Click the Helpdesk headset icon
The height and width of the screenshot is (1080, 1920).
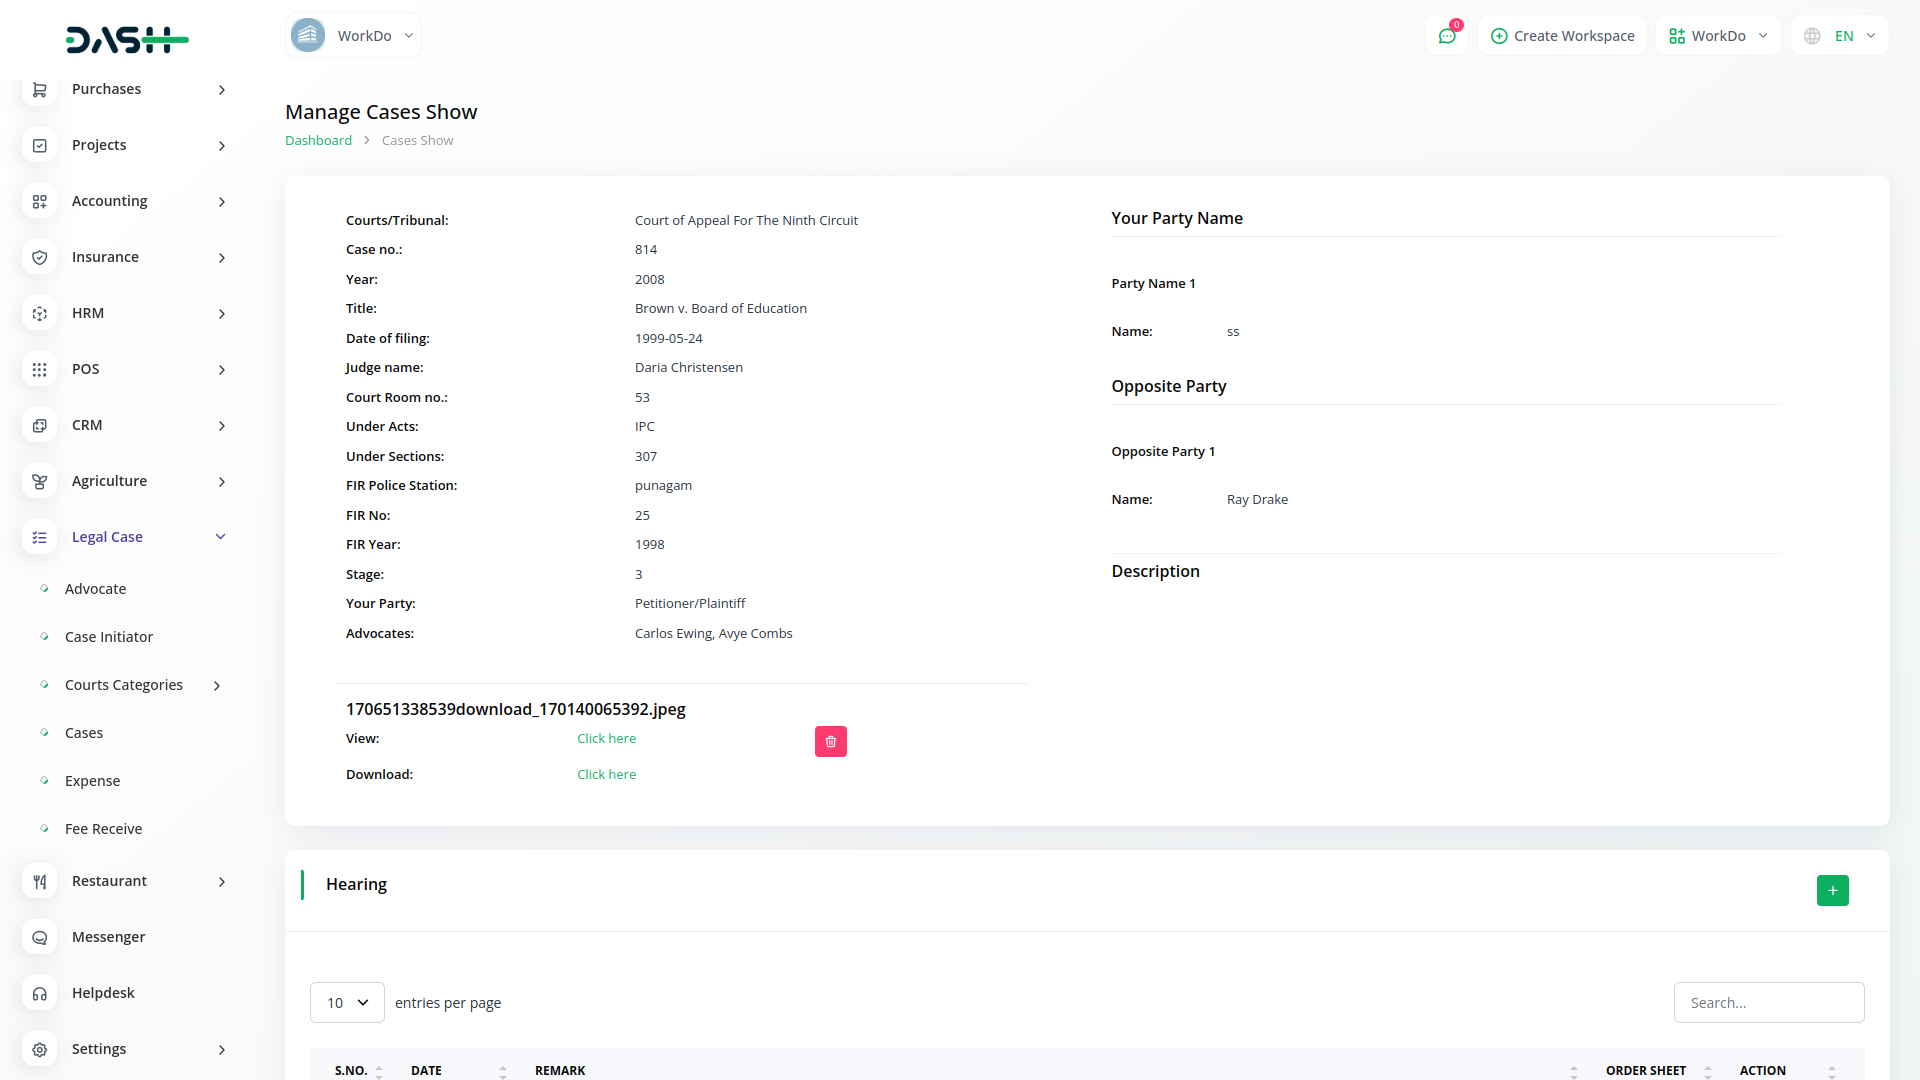pos(39,993)
